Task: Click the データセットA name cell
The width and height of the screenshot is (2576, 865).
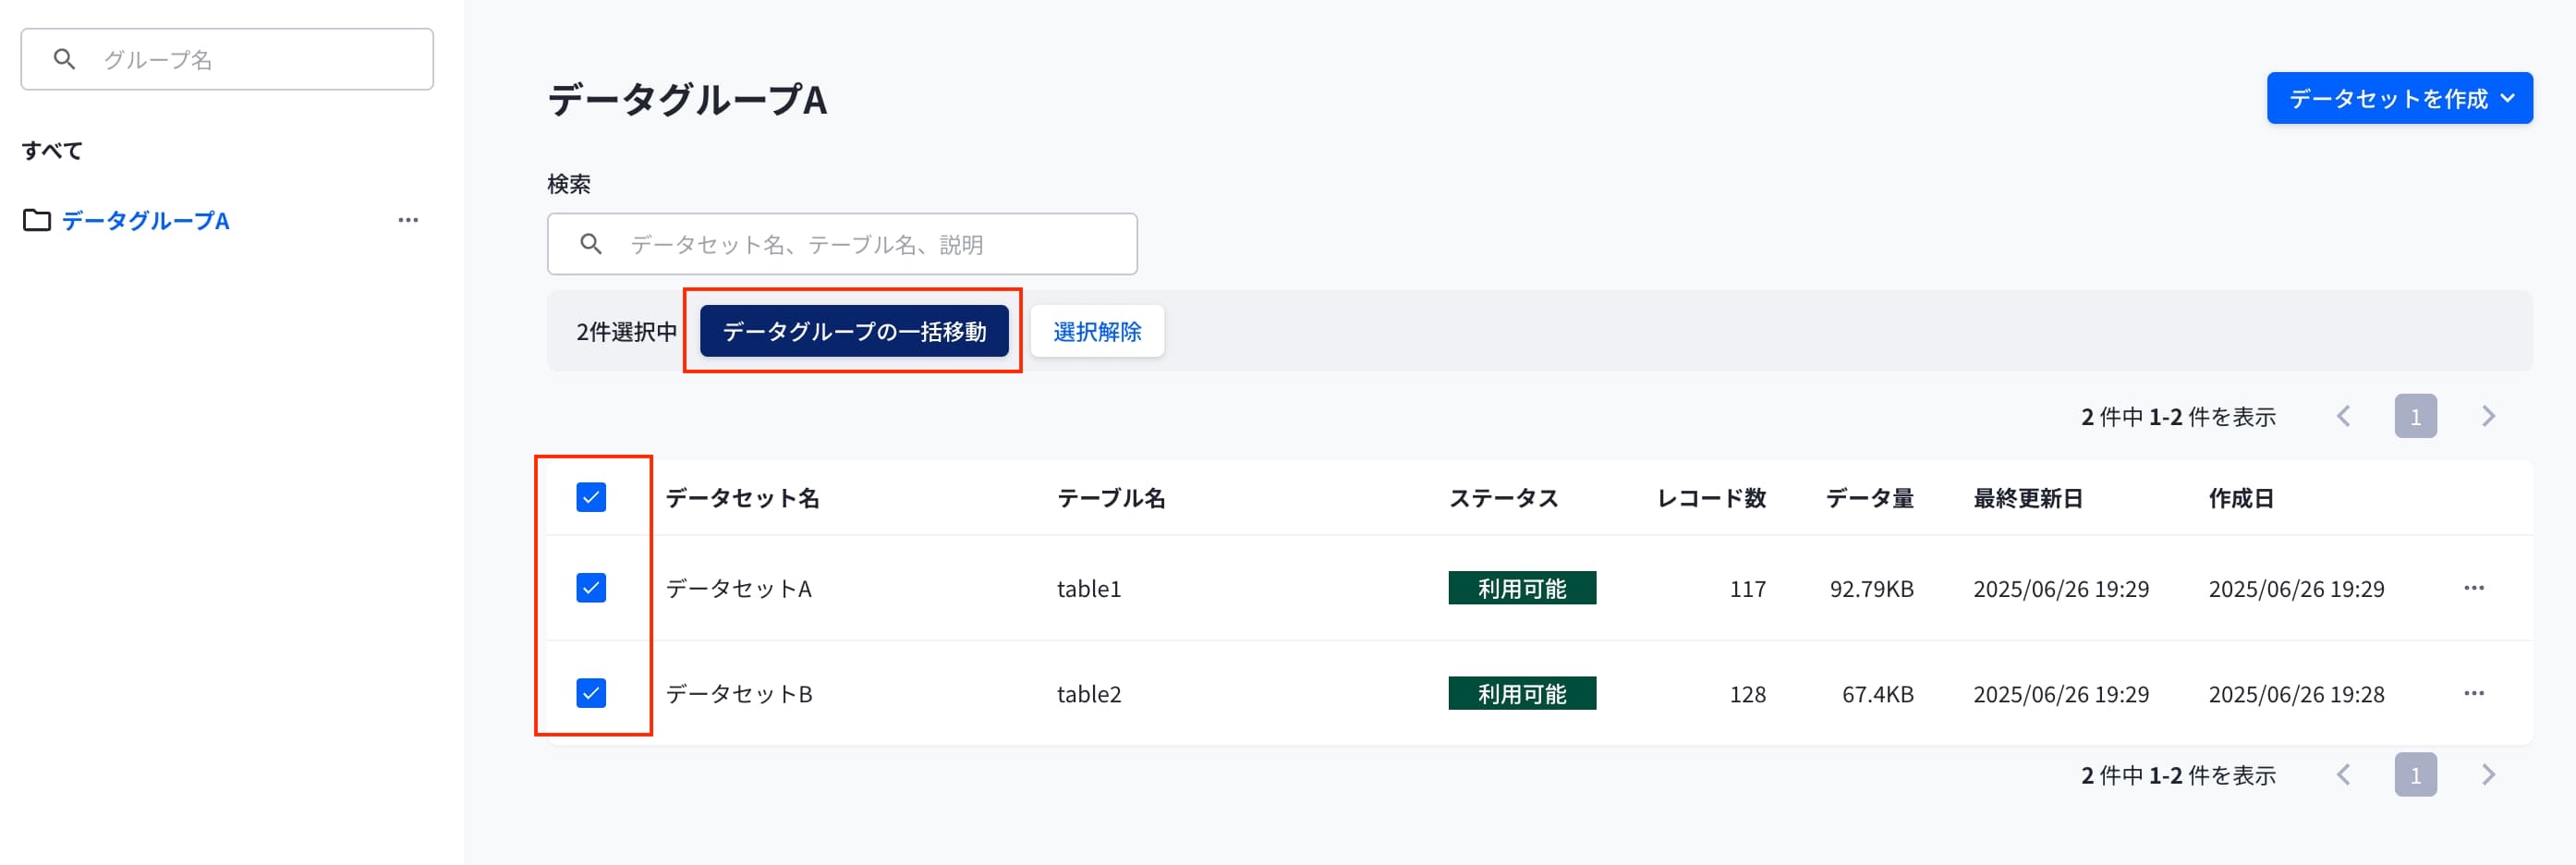Action: pos(739,589)
